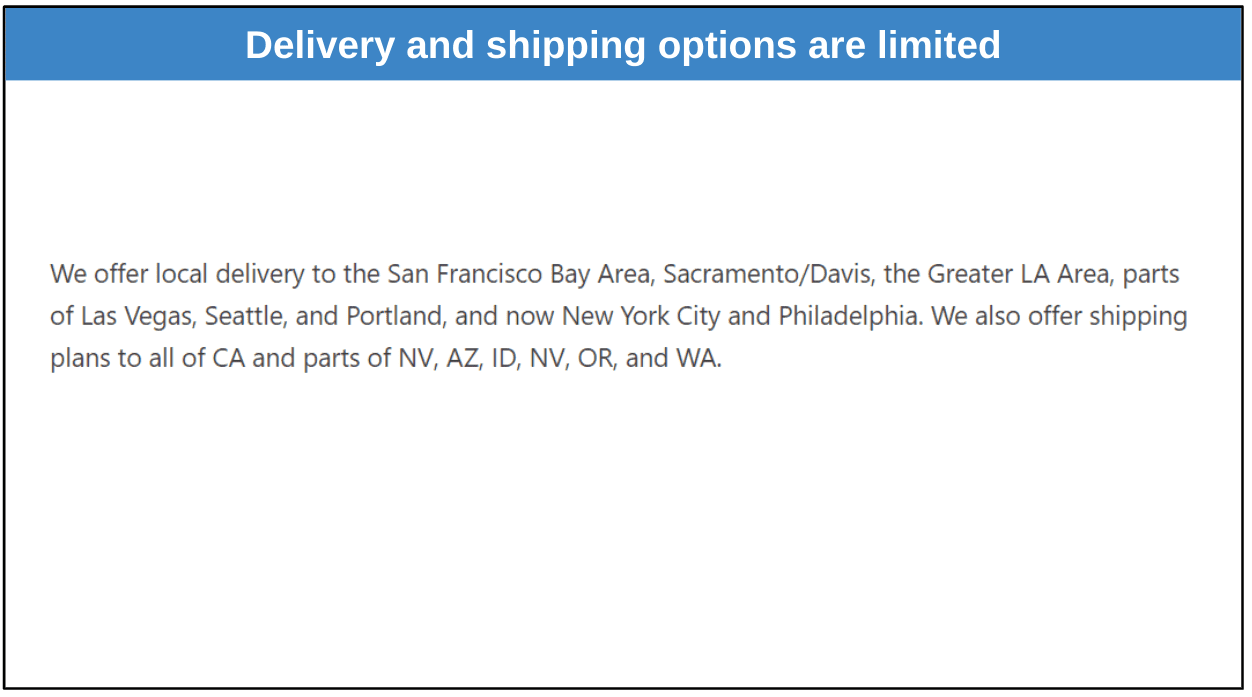
Task: Click the word "shipping" in the paragraph
Action: click(x=1138, y=317)
